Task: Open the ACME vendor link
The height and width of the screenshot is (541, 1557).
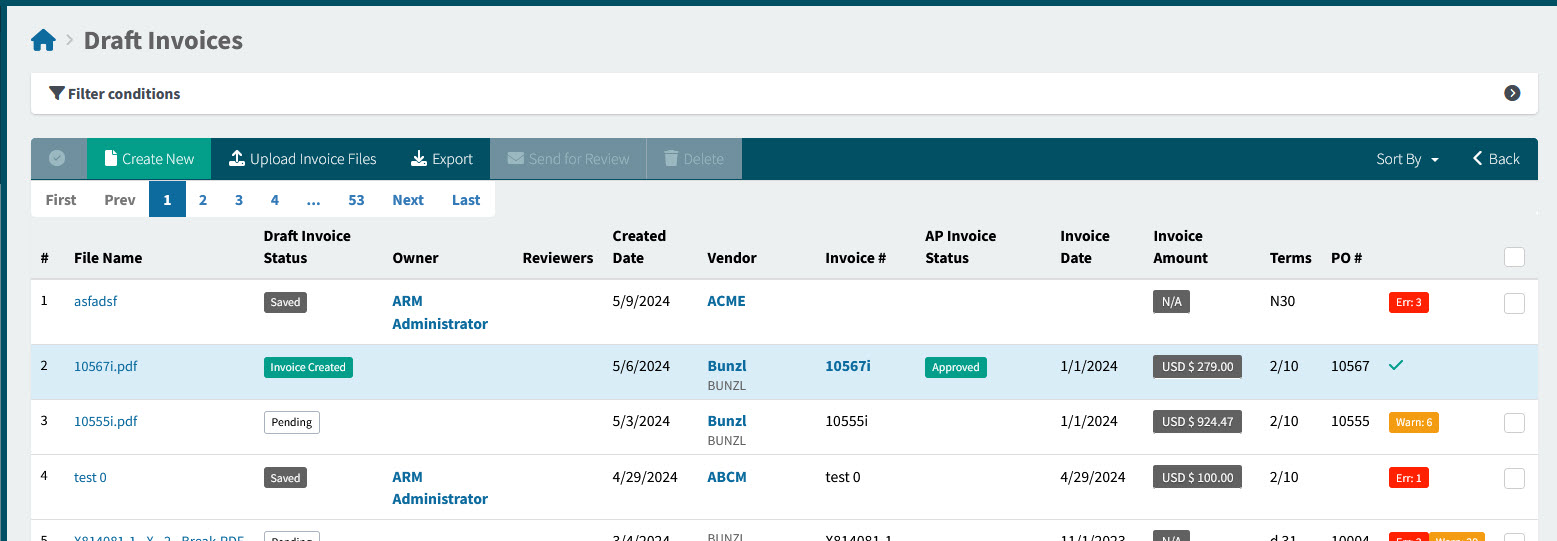Action: (726, 301)
